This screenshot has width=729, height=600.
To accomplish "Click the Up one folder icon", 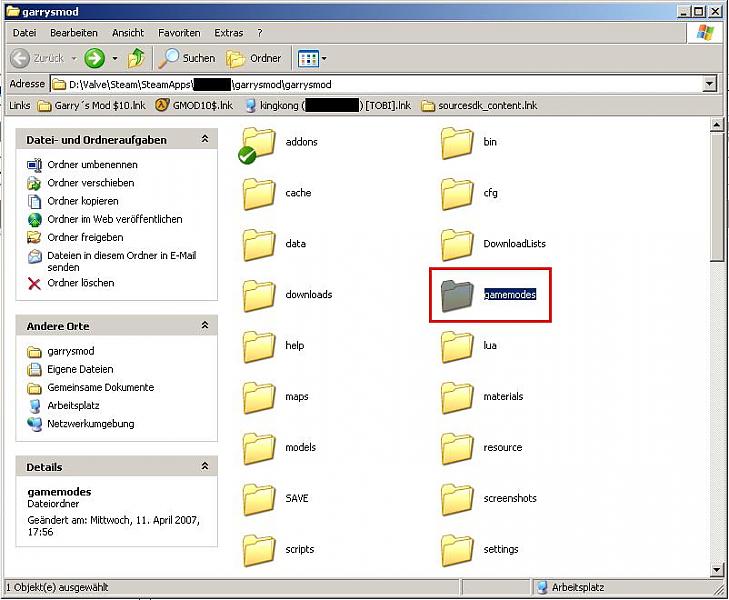I will click(x=136, y=58).
